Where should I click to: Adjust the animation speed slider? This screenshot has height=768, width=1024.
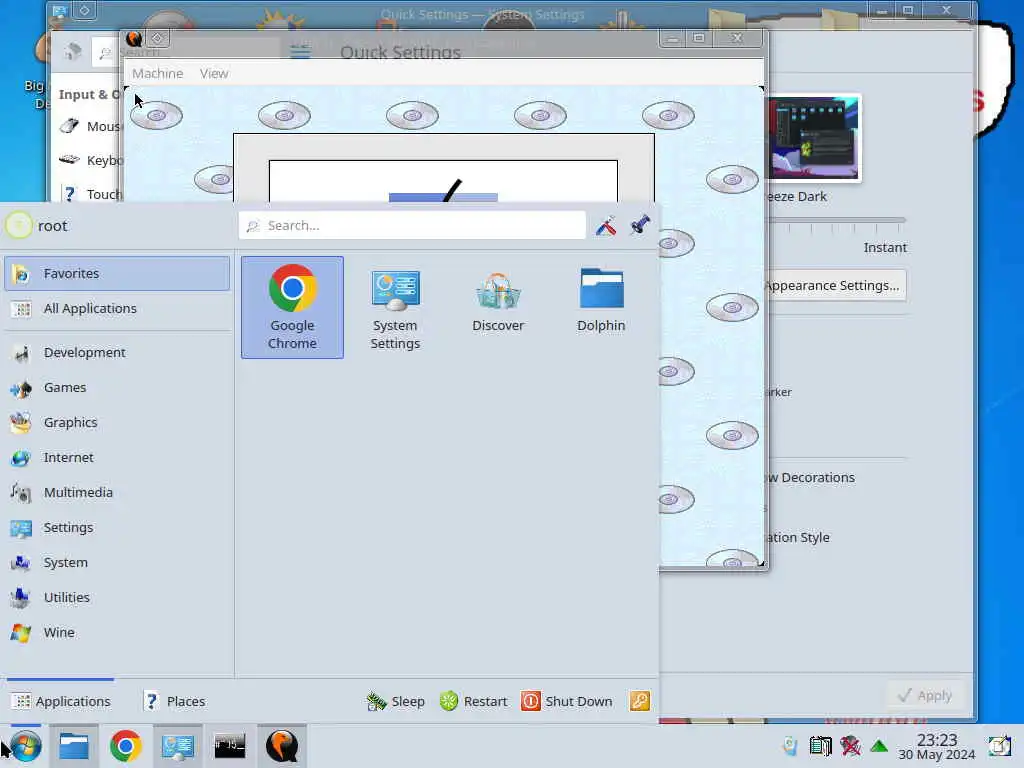[836, 221]
